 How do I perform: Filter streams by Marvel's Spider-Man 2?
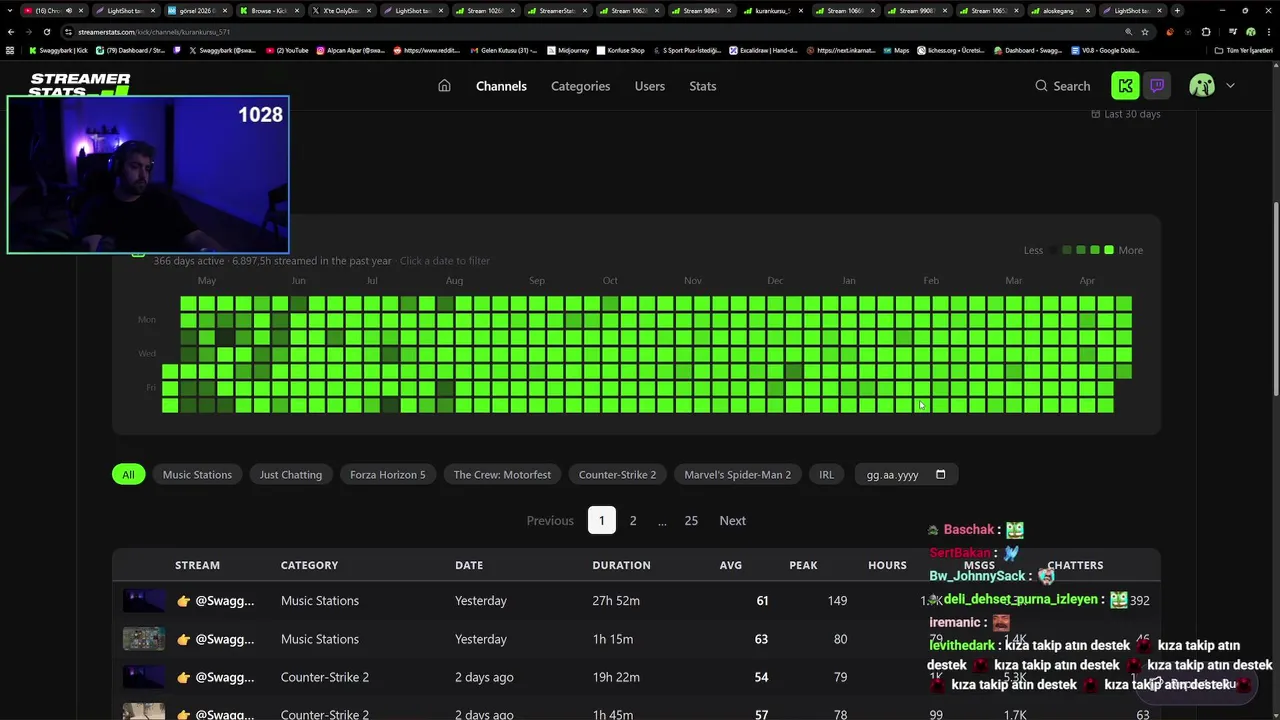click(x=737, y=475)
